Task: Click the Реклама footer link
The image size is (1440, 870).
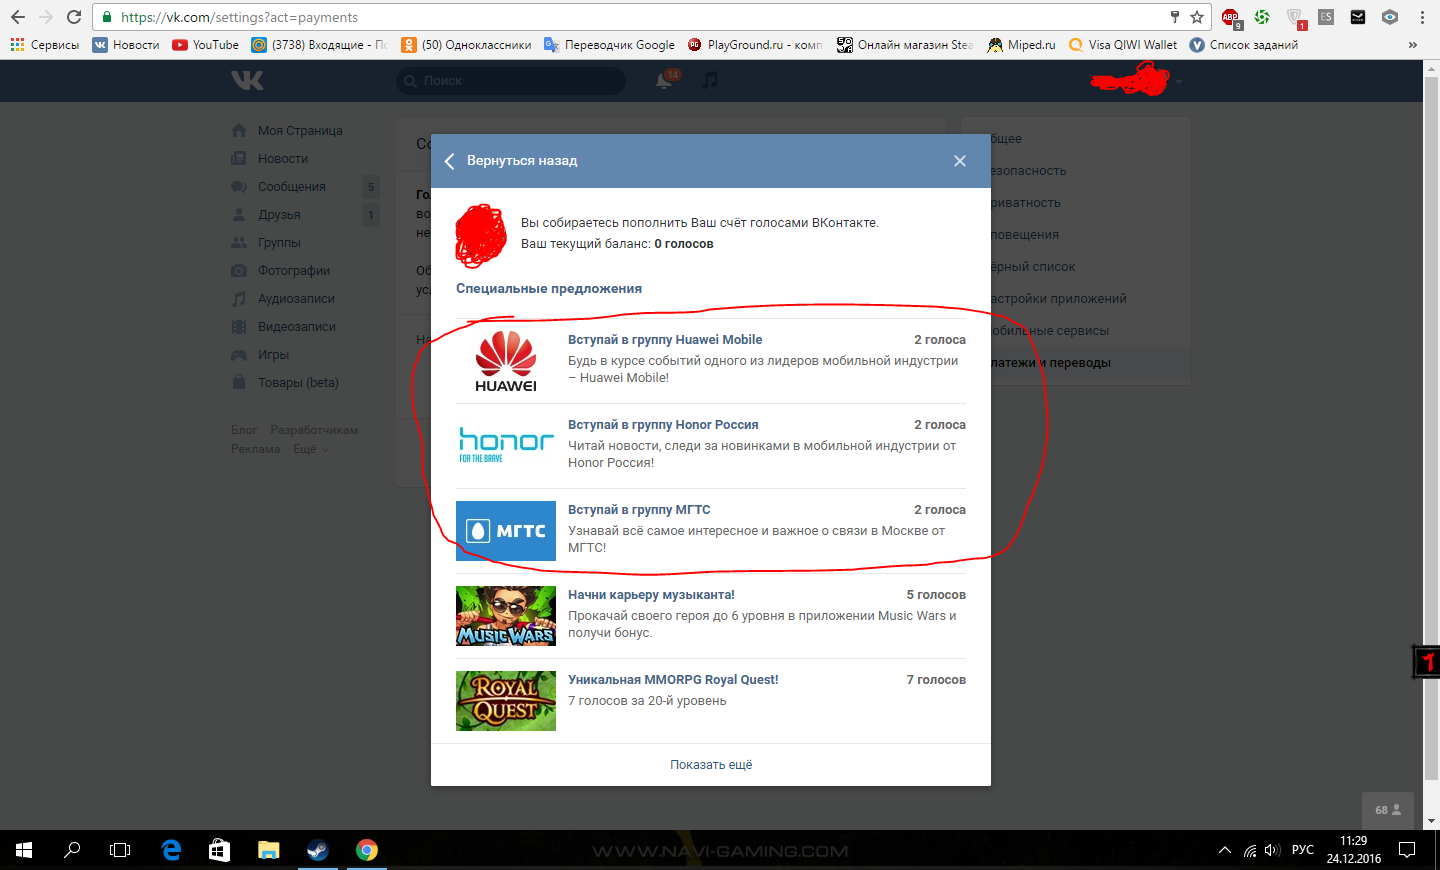Action: (256, 449)
